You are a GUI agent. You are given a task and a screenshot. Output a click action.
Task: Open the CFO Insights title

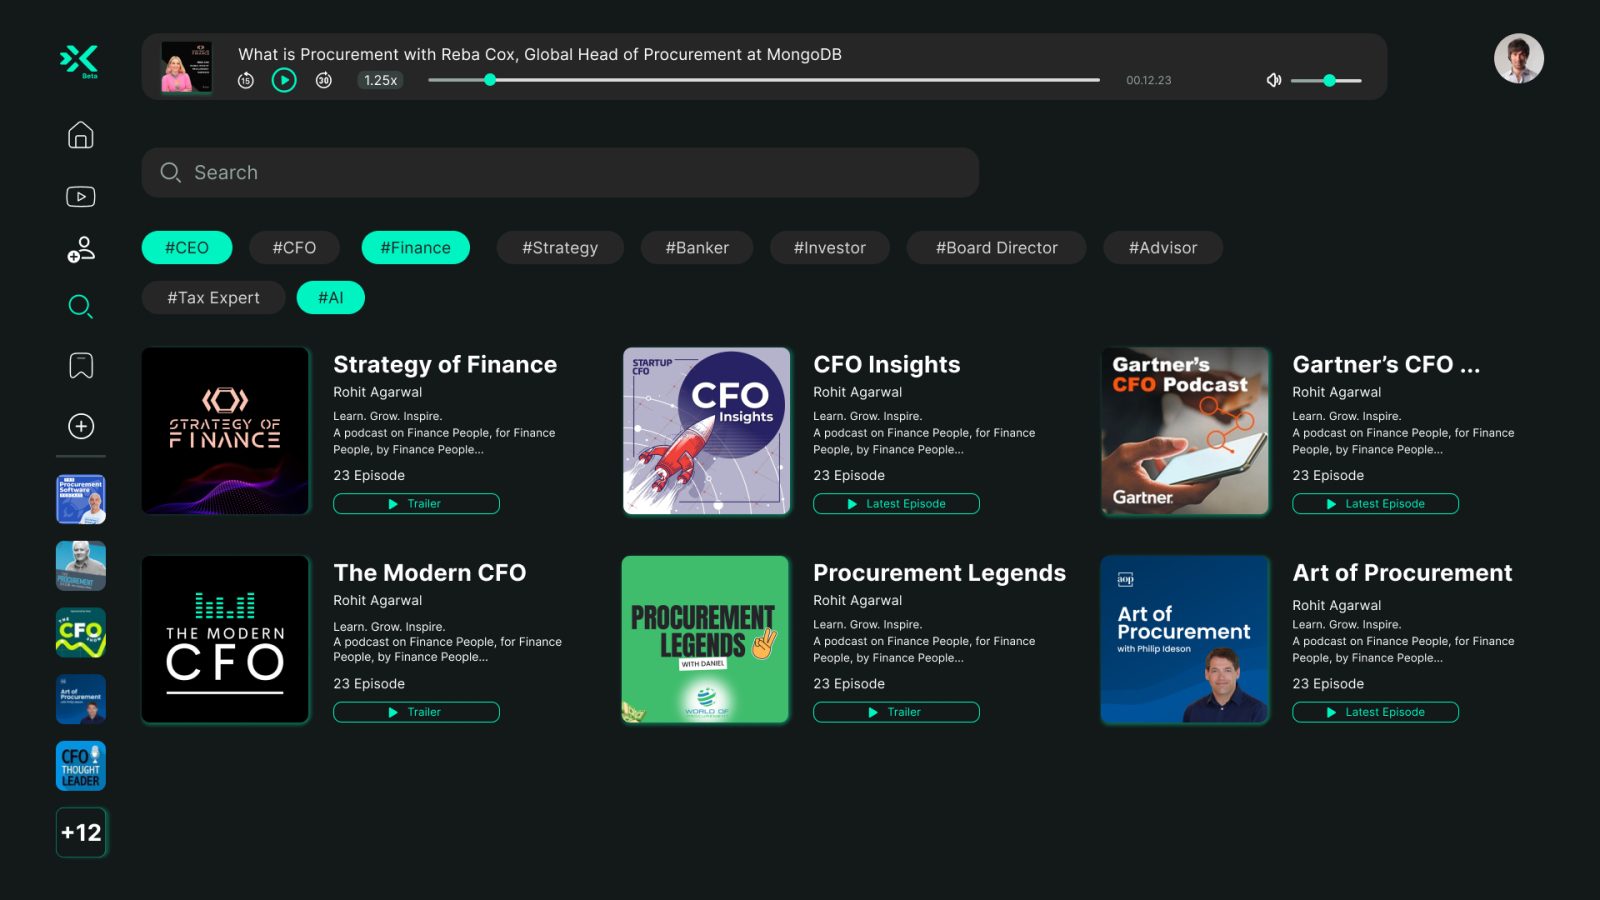[887, 365]
